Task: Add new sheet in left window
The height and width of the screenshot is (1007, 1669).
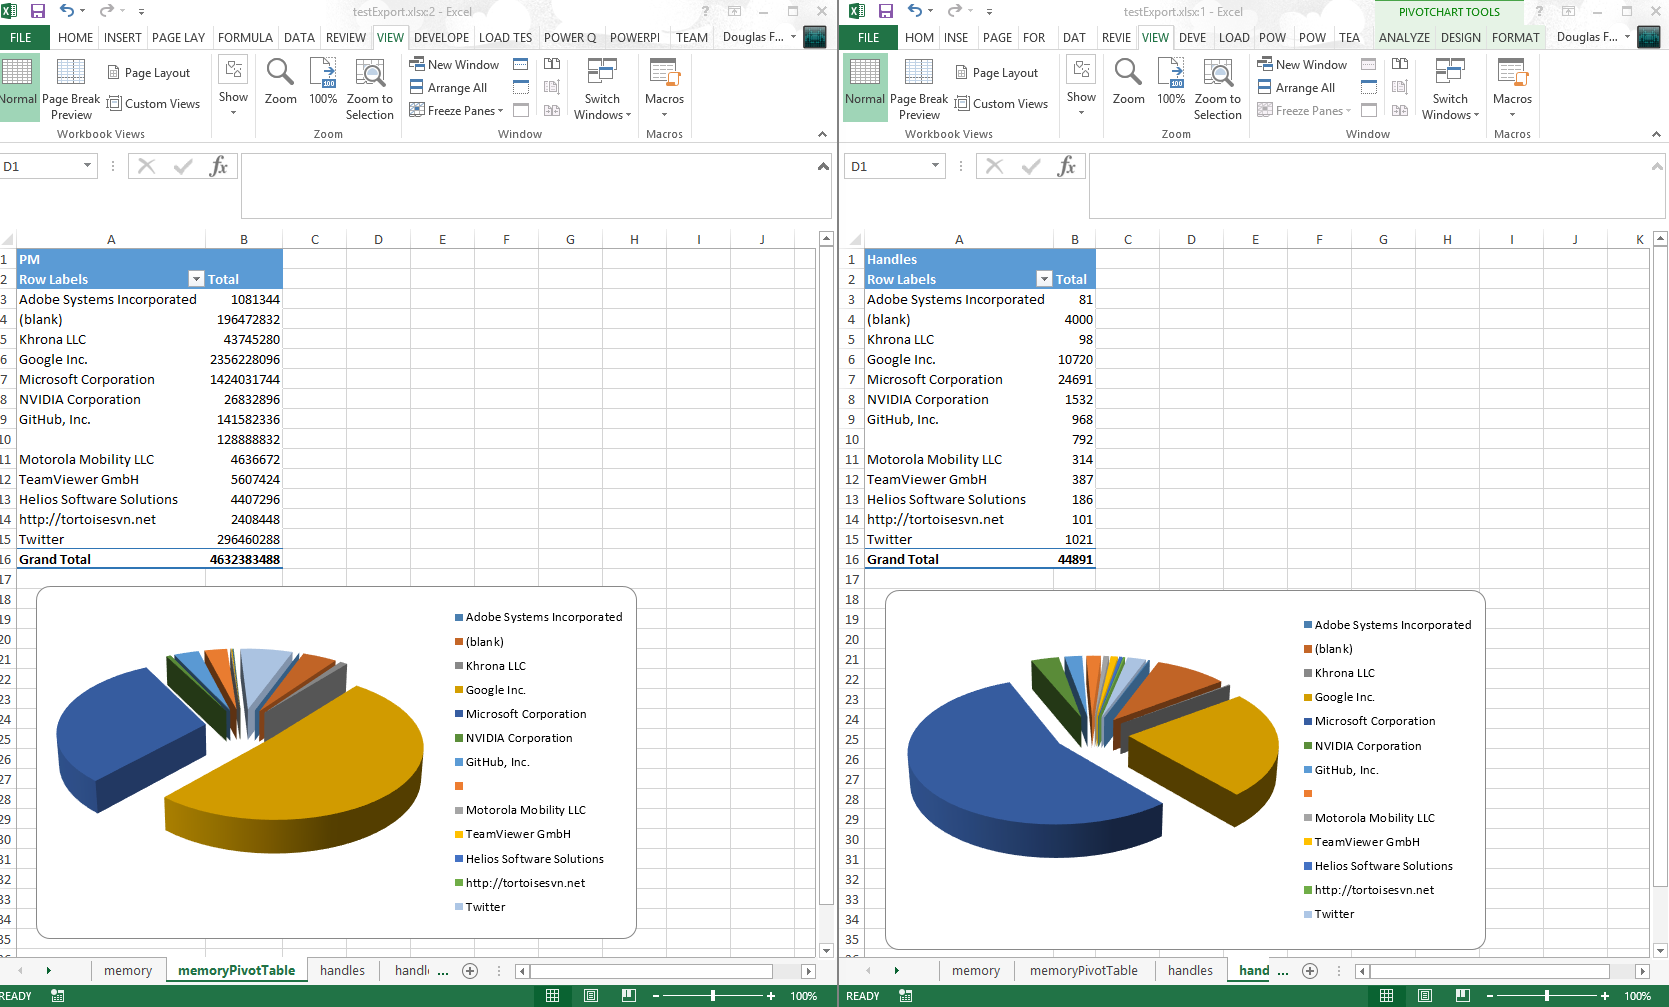Action: [x=470, y=970]
